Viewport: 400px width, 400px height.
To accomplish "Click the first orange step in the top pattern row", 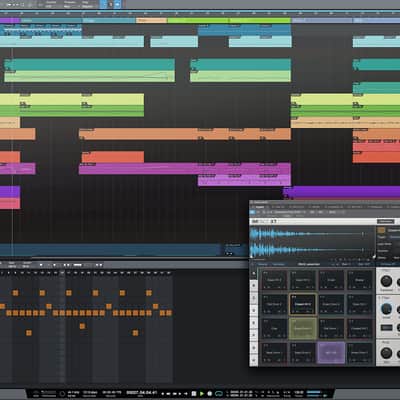I will [x=15, y=293].
